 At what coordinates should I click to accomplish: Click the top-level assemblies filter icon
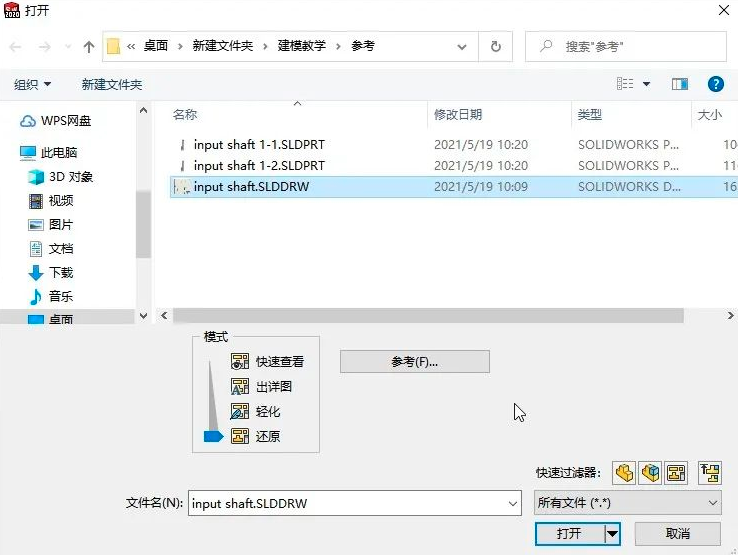709,473
